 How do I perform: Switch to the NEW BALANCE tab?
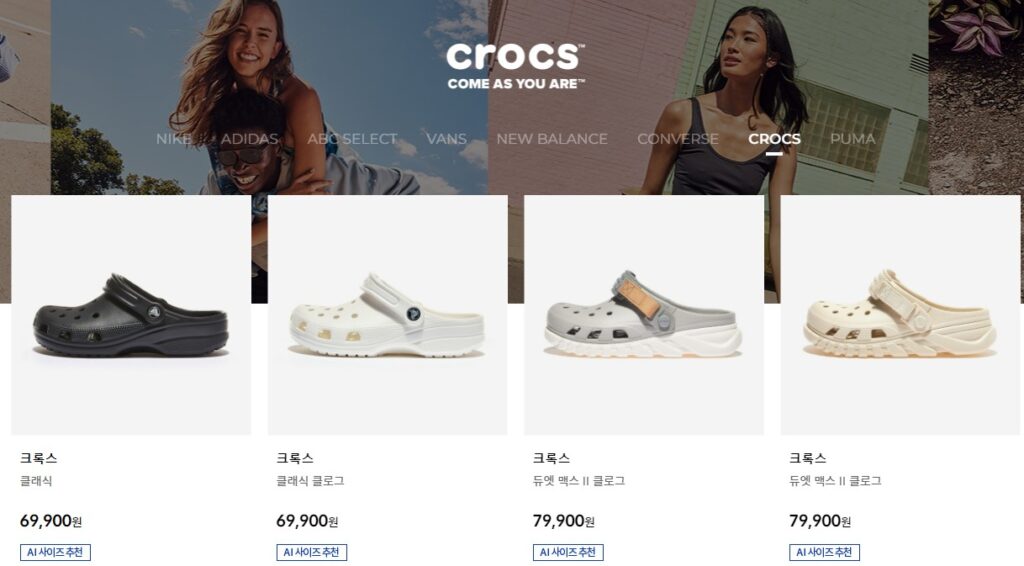click(x=552, y=139)
